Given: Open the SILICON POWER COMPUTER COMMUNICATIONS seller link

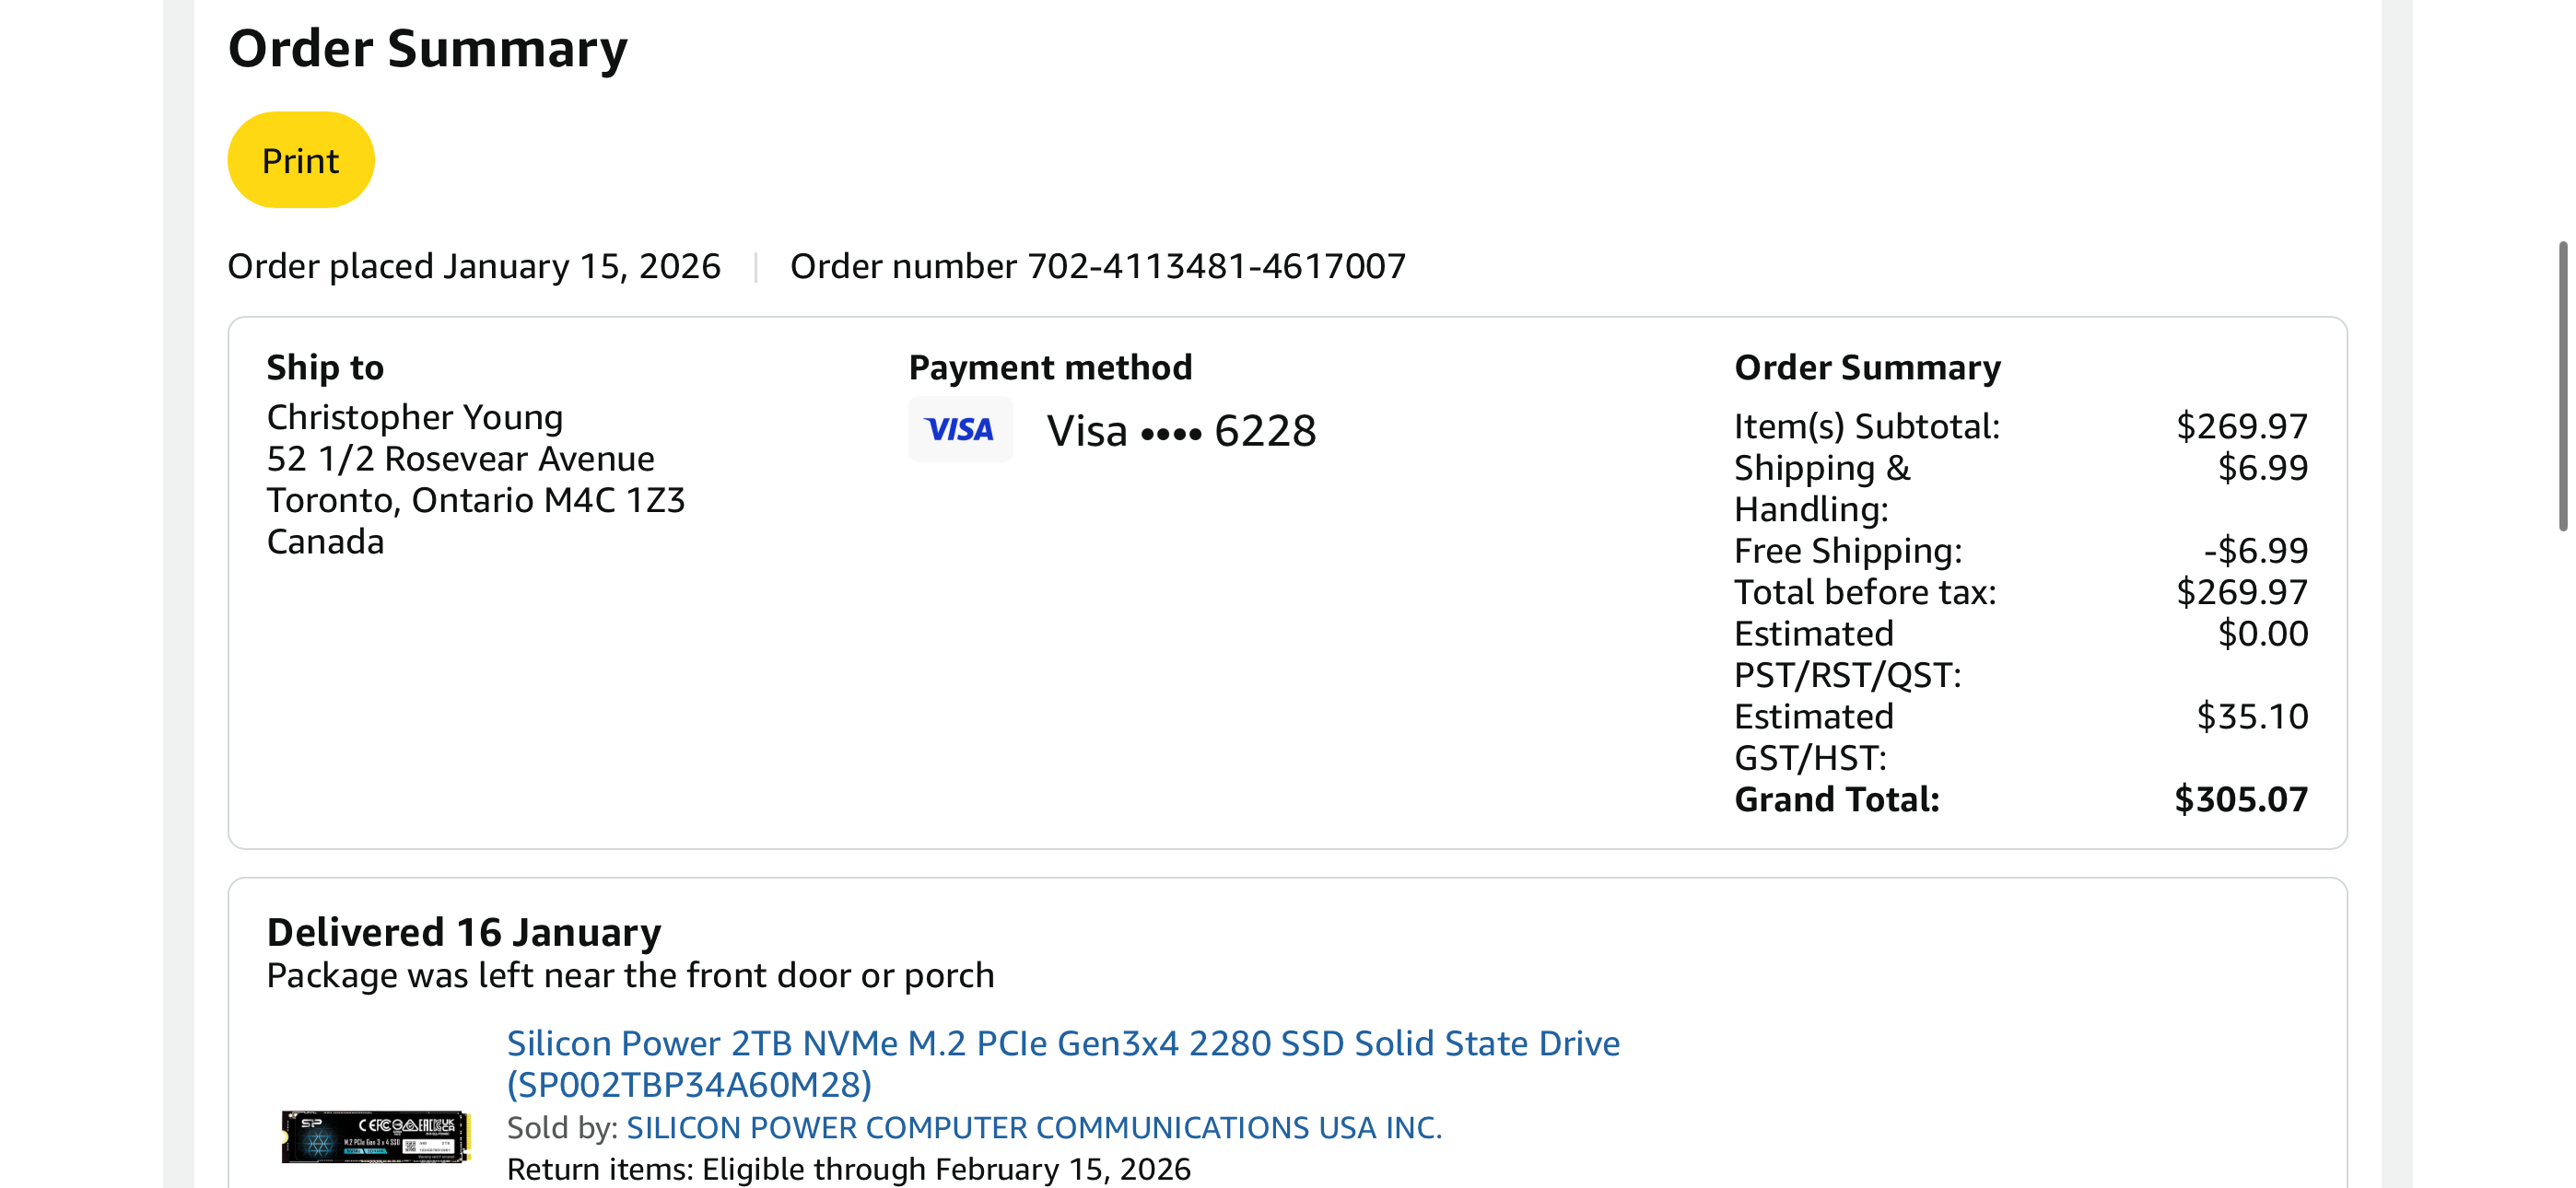Looking at the screenshot, I should (1033, 1127).
